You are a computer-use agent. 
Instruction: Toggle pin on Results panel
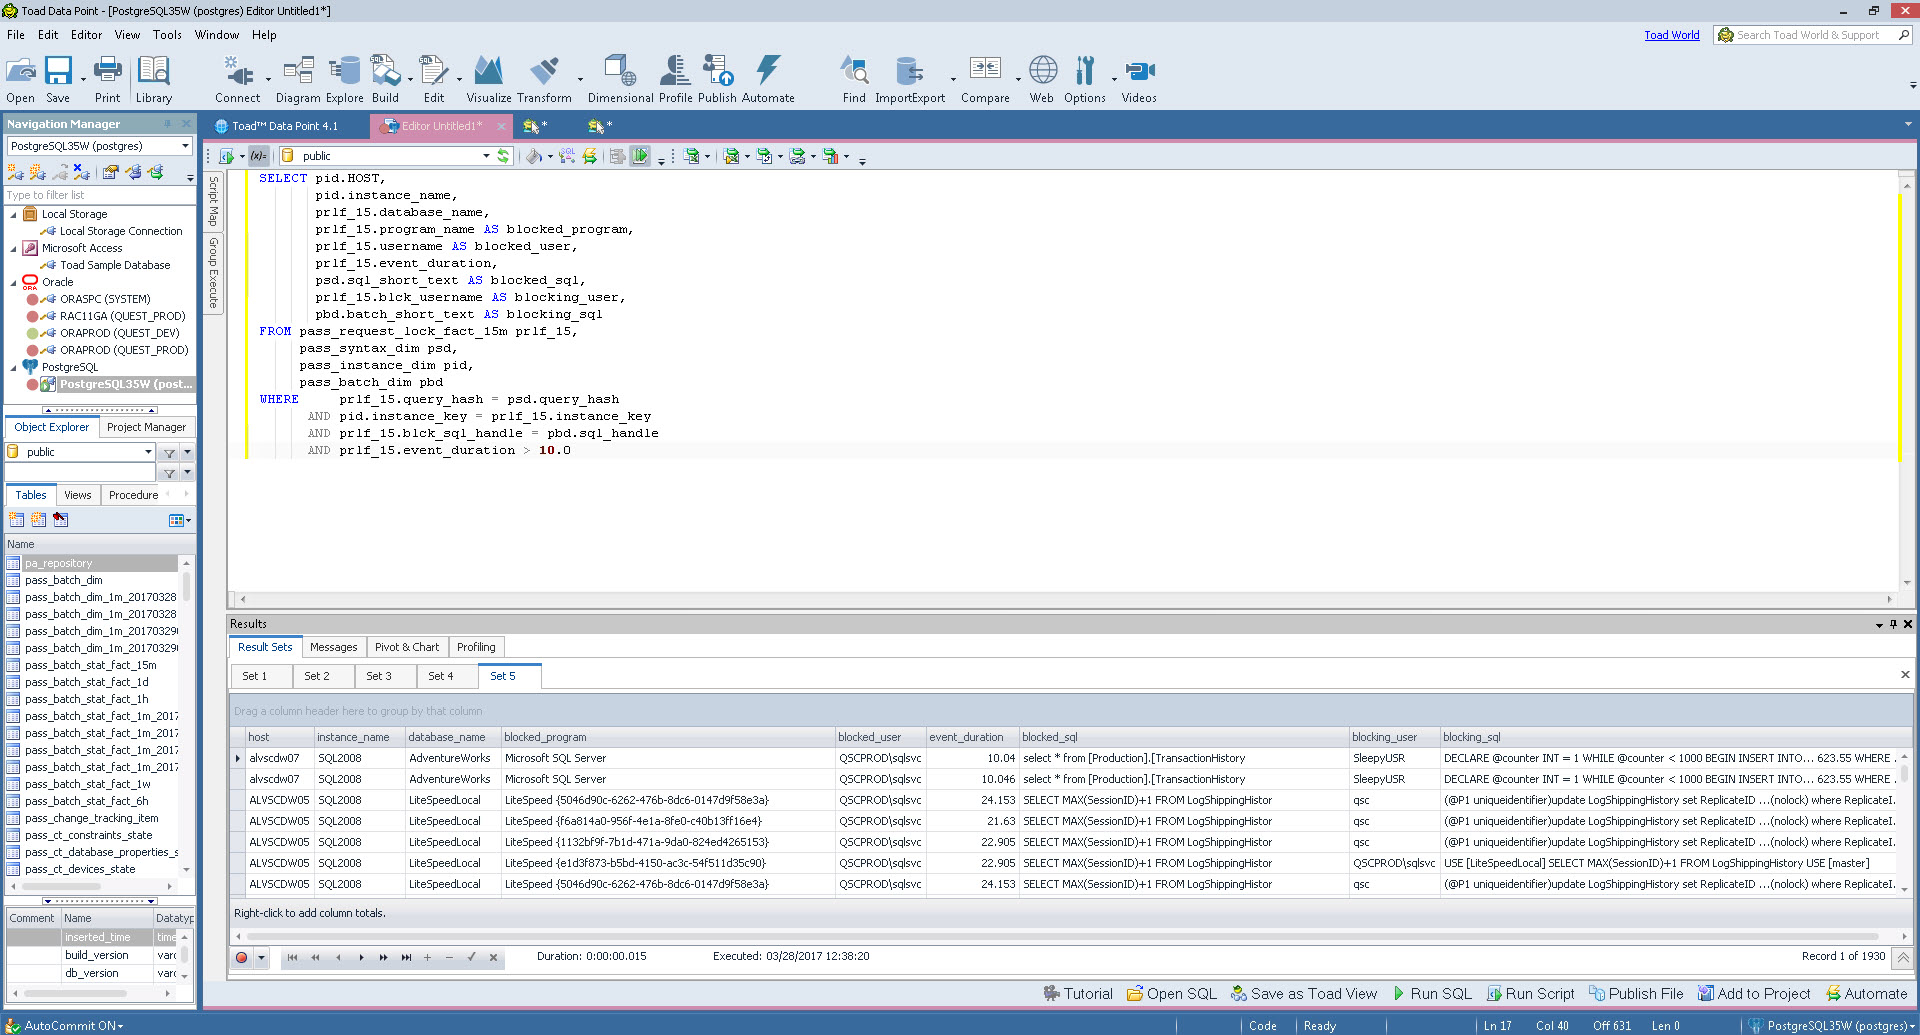(x=1893, y=624)
